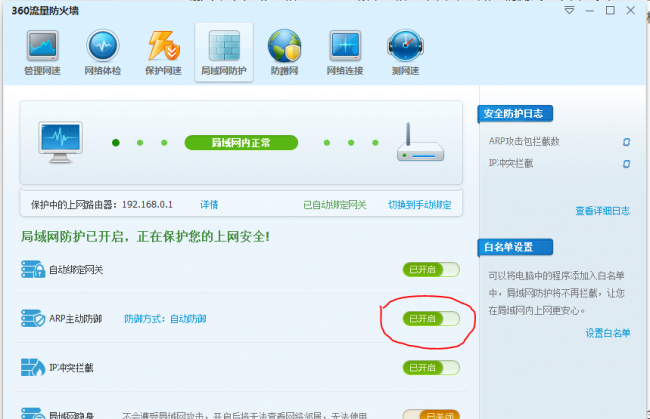Select the 保护网速 lightning shield icon
The image size is (650, 419).
click(x=163, y=53)
